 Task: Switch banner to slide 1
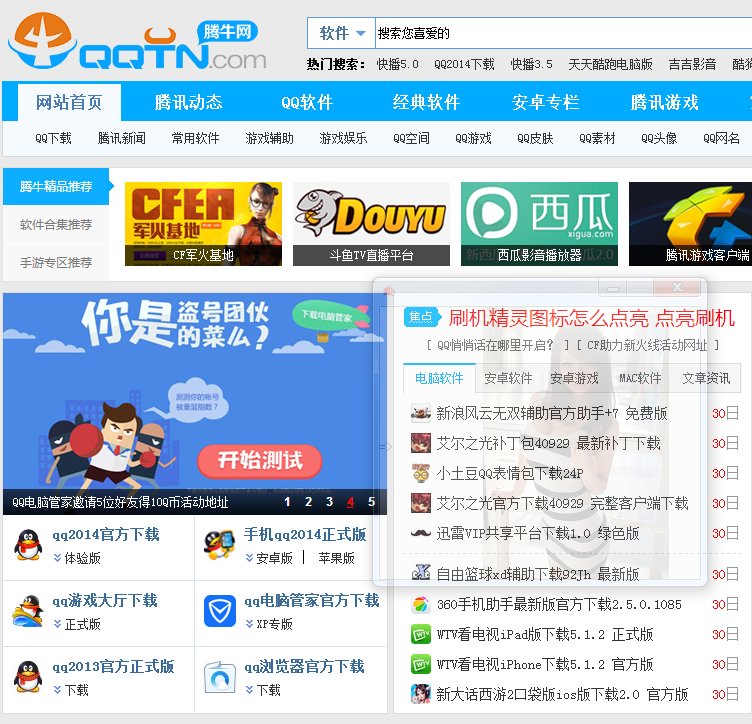coord(287,502)
